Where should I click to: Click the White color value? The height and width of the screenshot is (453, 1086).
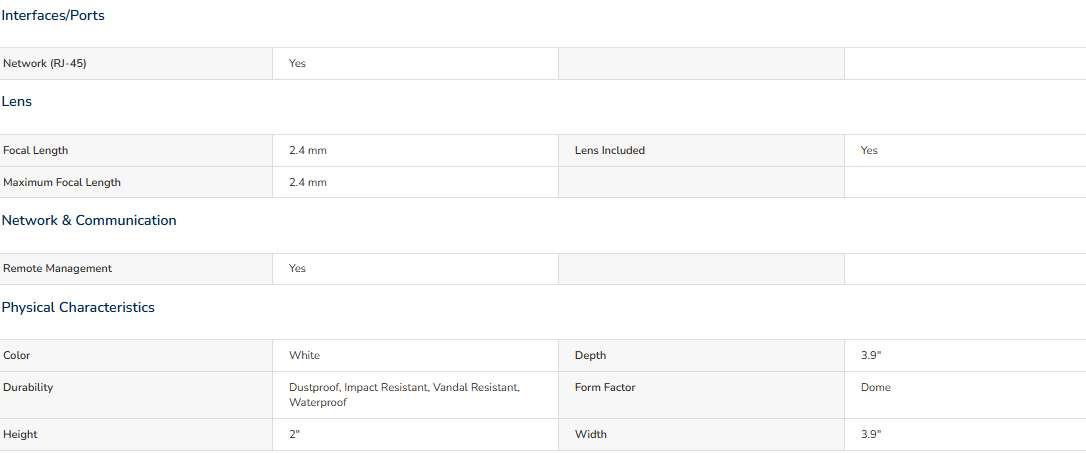point(305,356)
